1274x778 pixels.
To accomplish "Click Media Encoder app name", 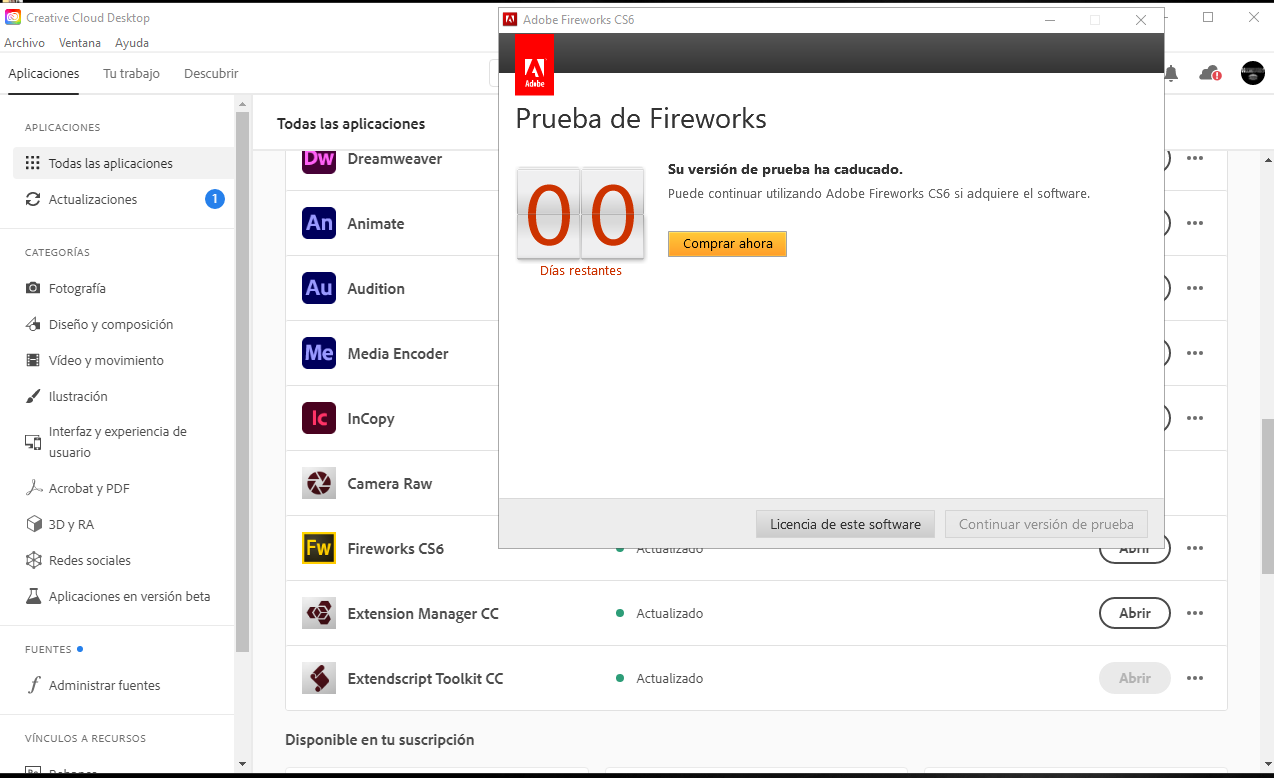I will coord(398,353).
